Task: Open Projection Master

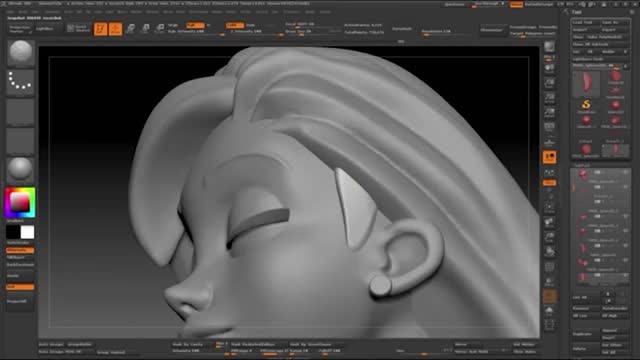Action: pyautogui.click(x=20, y=29)
